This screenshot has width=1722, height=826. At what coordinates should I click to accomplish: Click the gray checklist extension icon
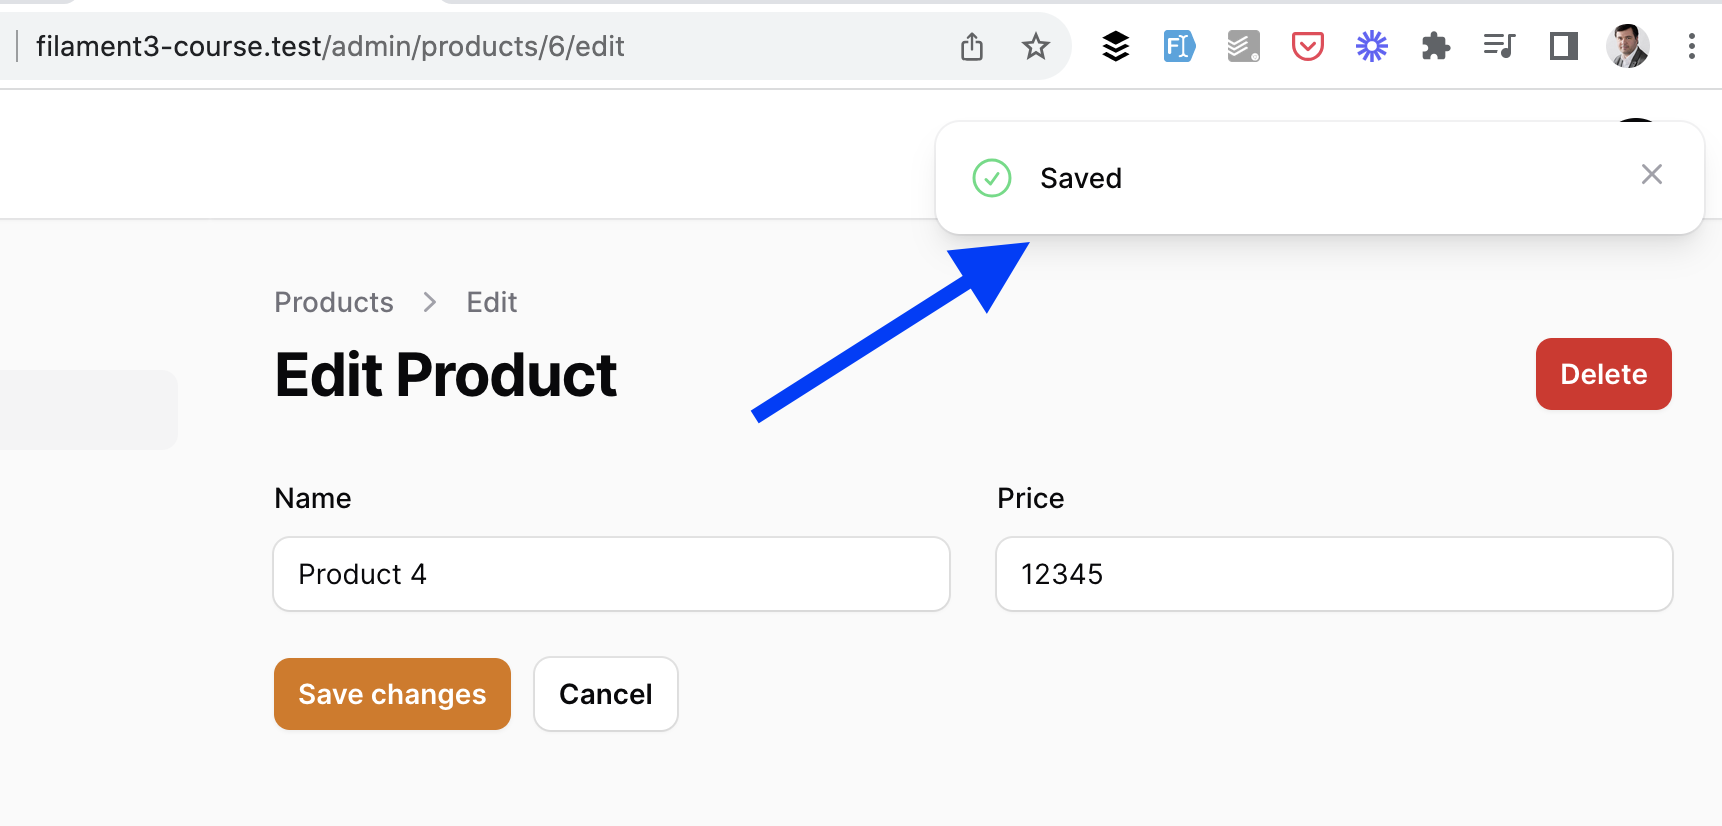coord(1244,46)
